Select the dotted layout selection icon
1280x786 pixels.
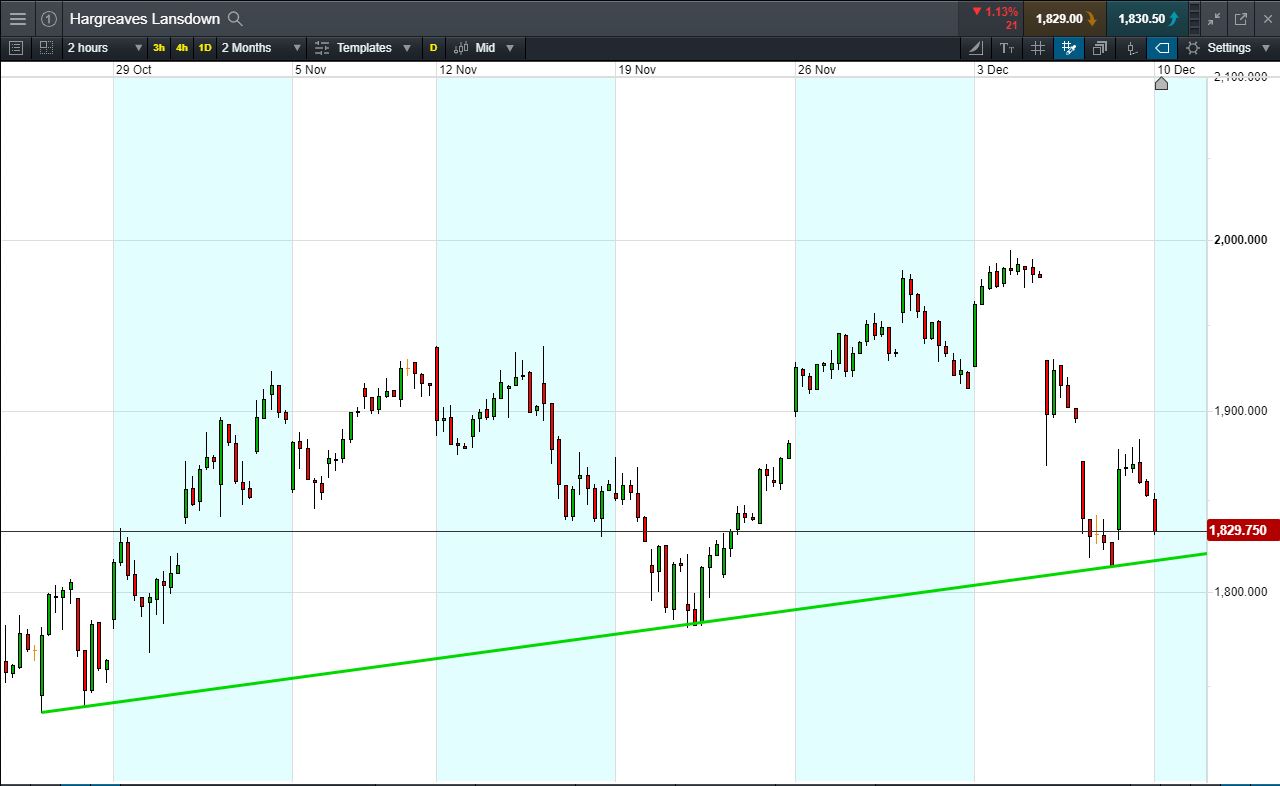[46, 48]
